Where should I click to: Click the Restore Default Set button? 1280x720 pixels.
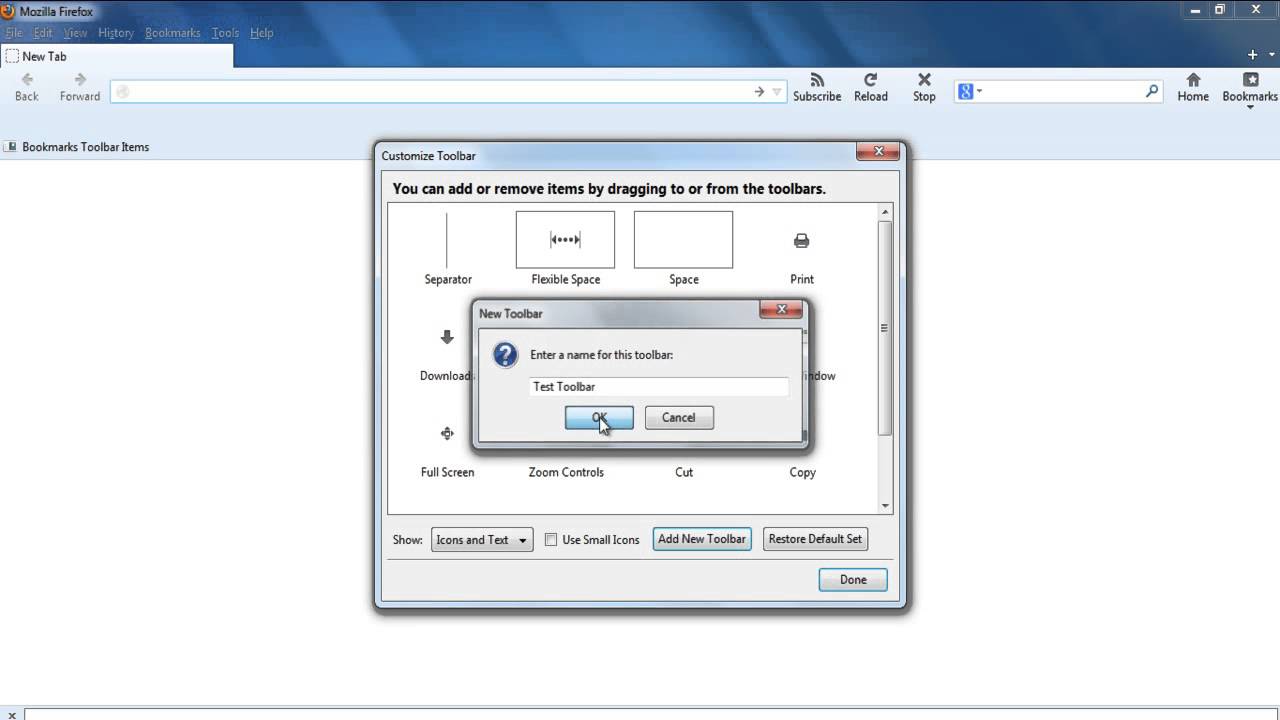pyautogui.click(x=815, y=539)
